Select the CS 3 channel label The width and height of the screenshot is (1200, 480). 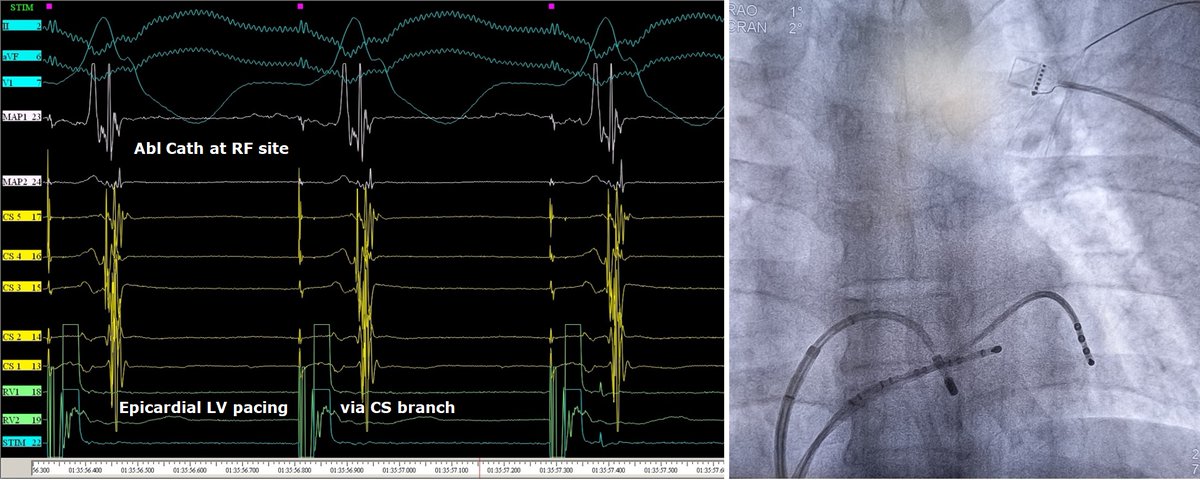pos(21,287)
